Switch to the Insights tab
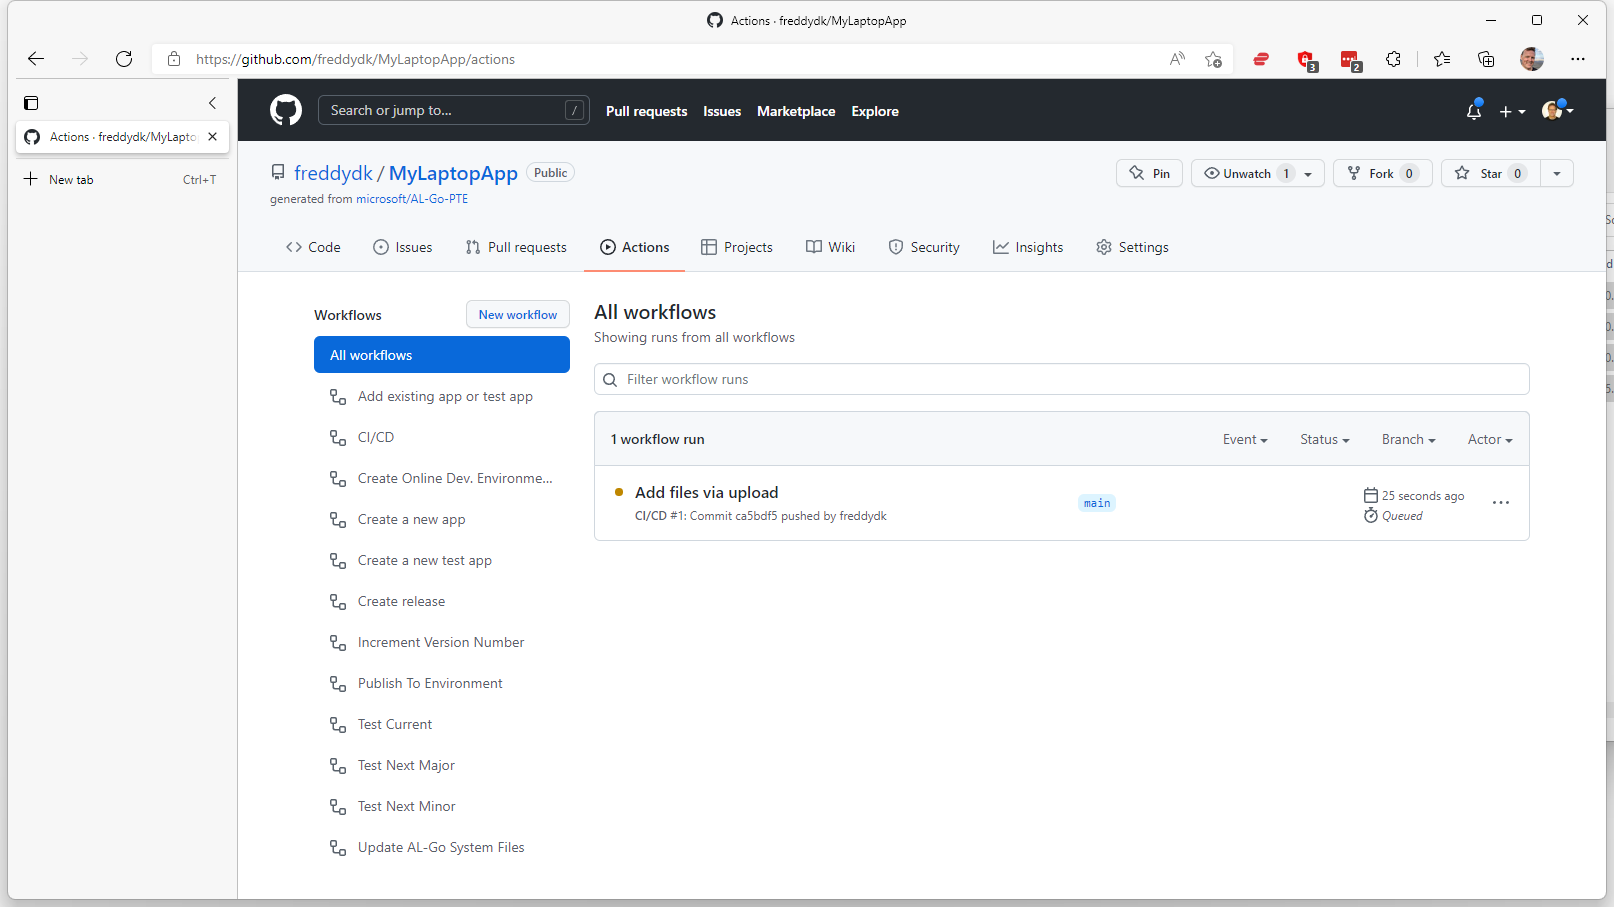This screenshot has width=1614, height=907. pyautogui.click(x=1028, y=247)
